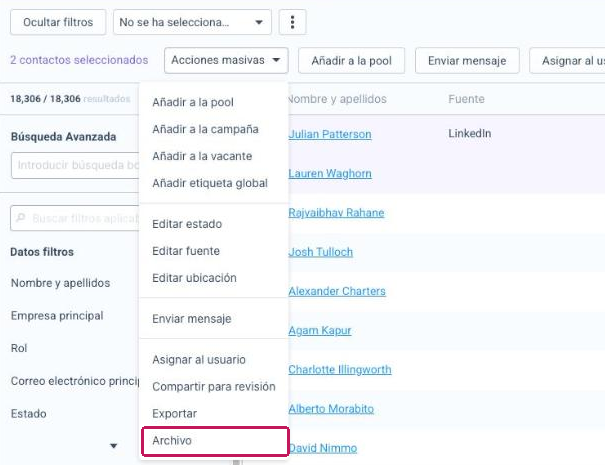
Task: Open Rajvaibhav Rahane contact
Action: pyautogui.click(x=336, y=213)
